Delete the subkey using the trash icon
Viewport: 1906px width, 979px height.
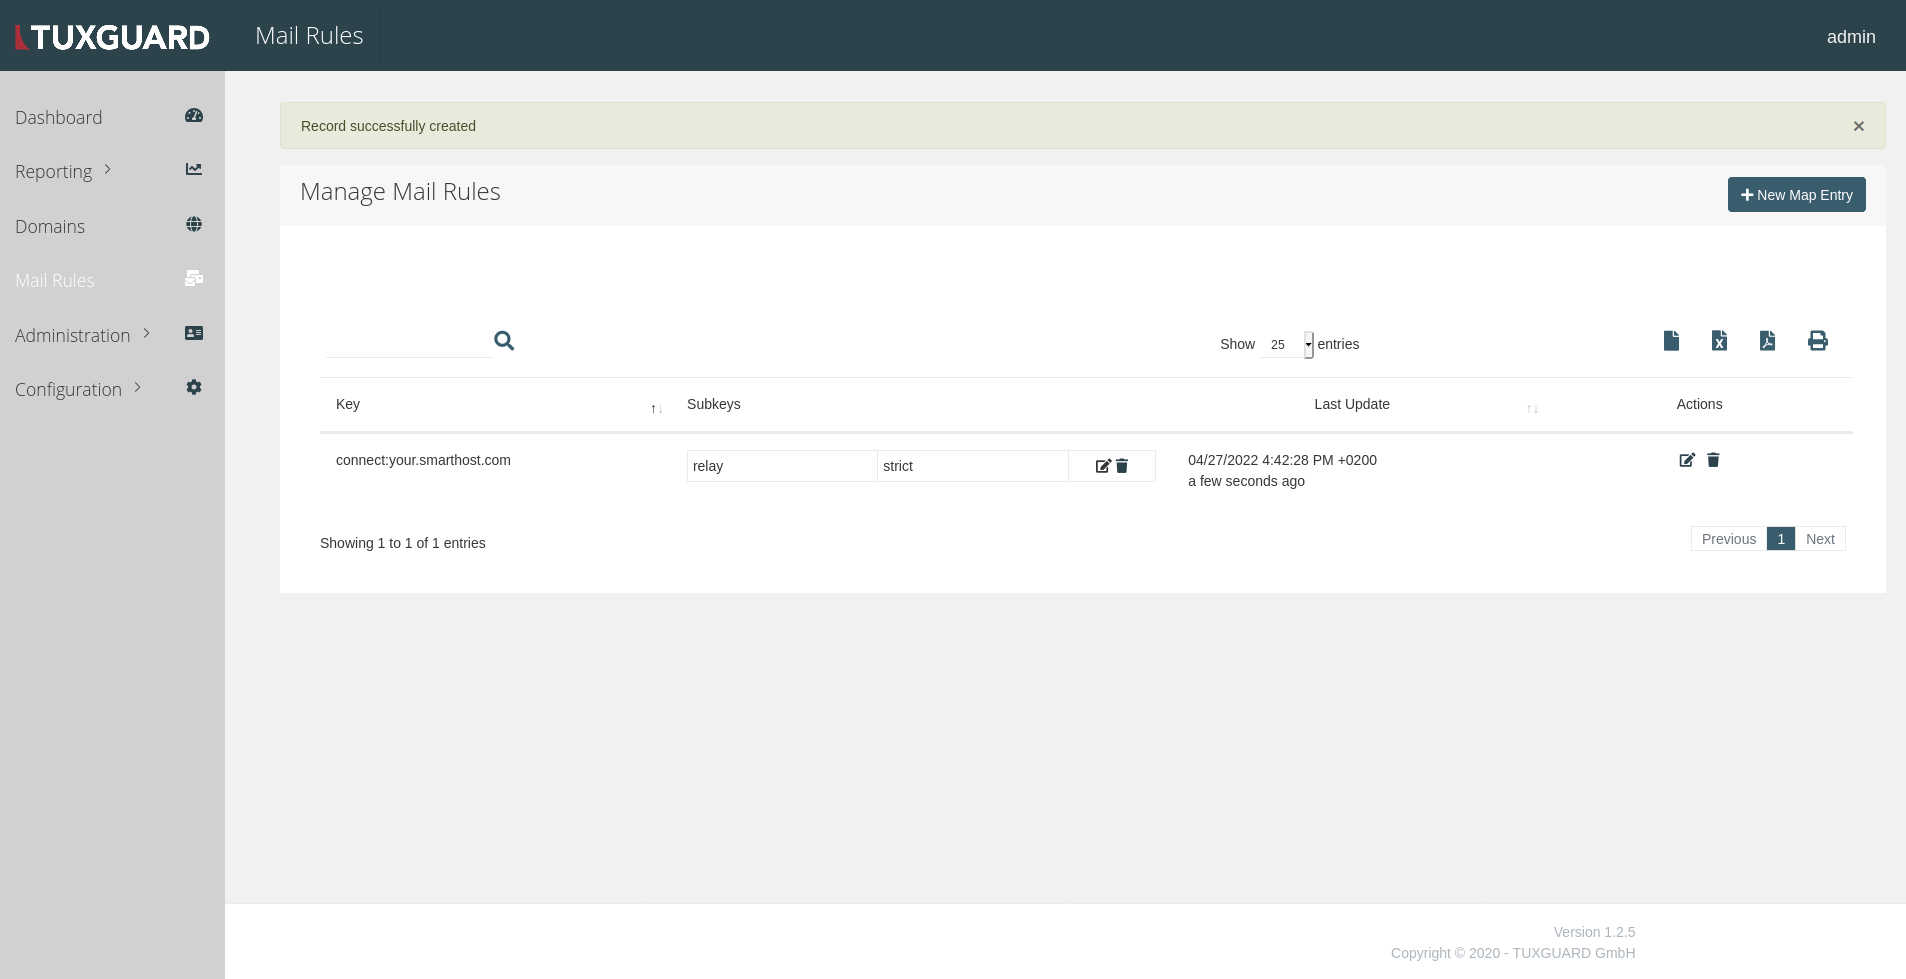coord(1123,466)
